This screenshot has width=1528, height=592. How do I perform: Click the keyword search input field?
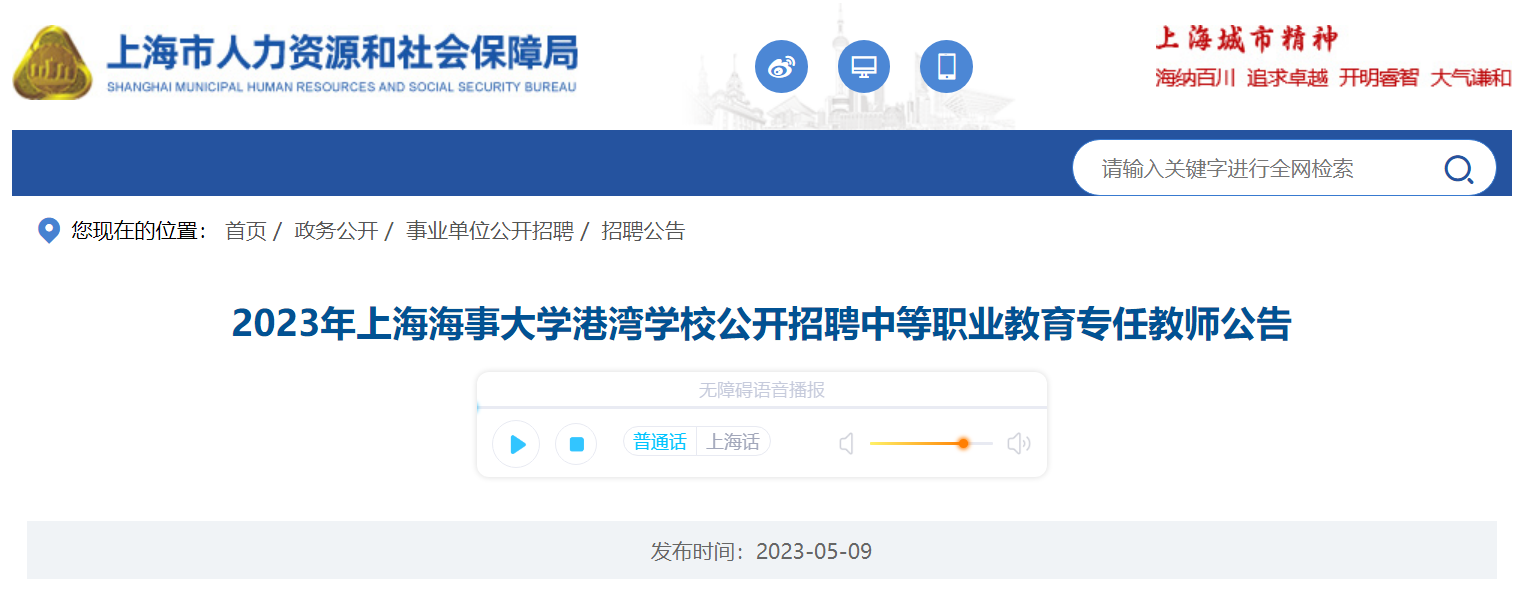tap(1260, 169)
